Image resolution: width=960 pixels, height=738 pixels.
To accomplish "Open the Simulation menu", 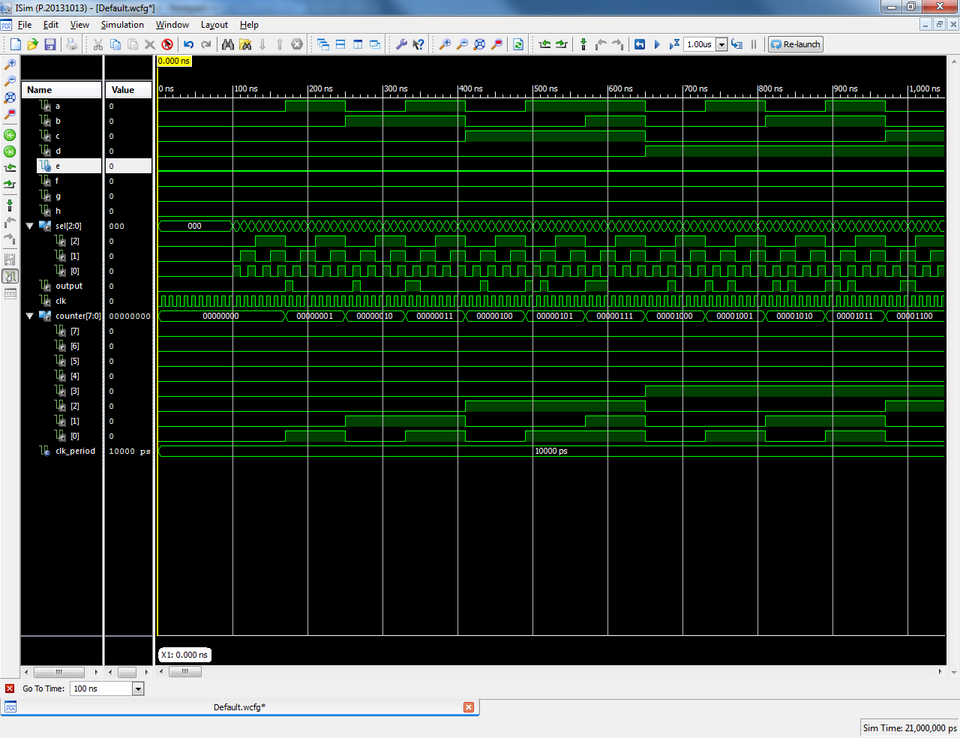I will tap(122, 24).
